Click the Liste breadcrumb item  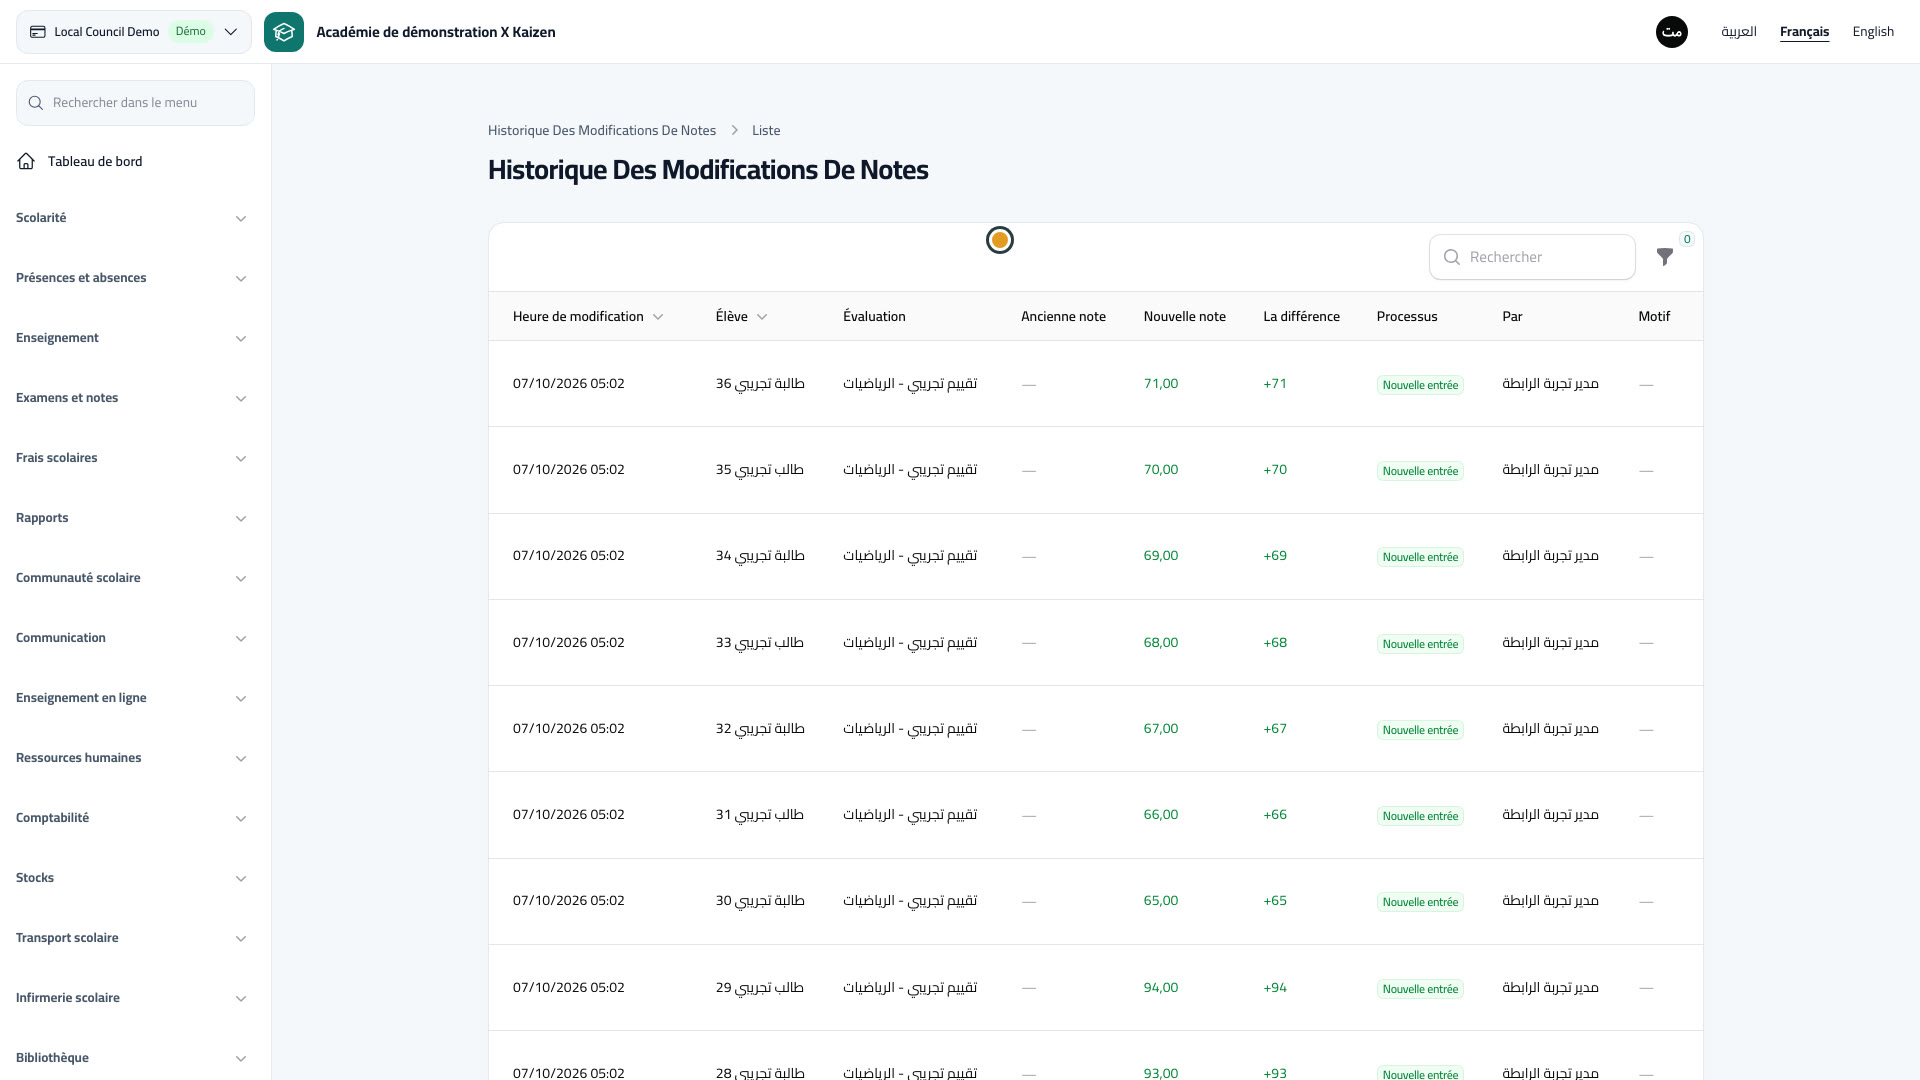(x=766, y=131)
